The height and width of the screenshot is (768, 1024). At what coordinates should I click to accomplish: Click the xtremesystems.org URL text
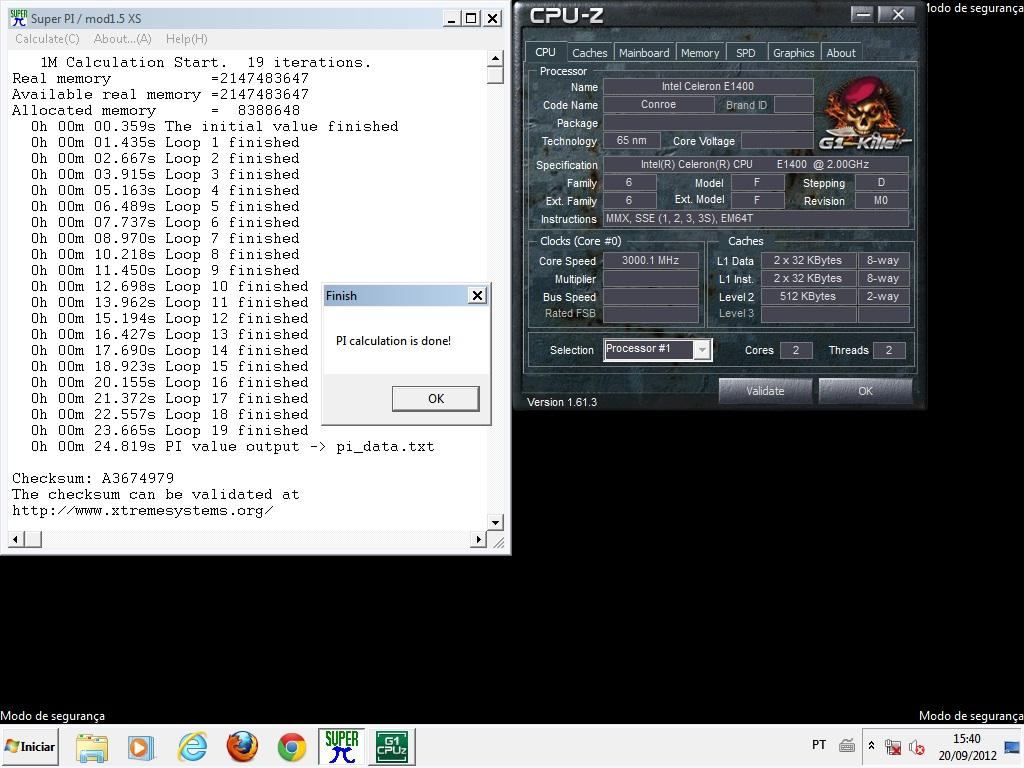point(142,511)
